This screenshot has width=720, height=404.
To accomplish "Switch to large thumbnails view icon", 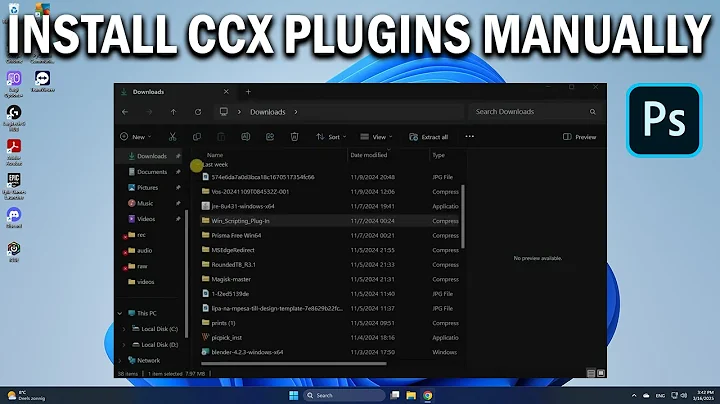I will [x=601, y=373].
